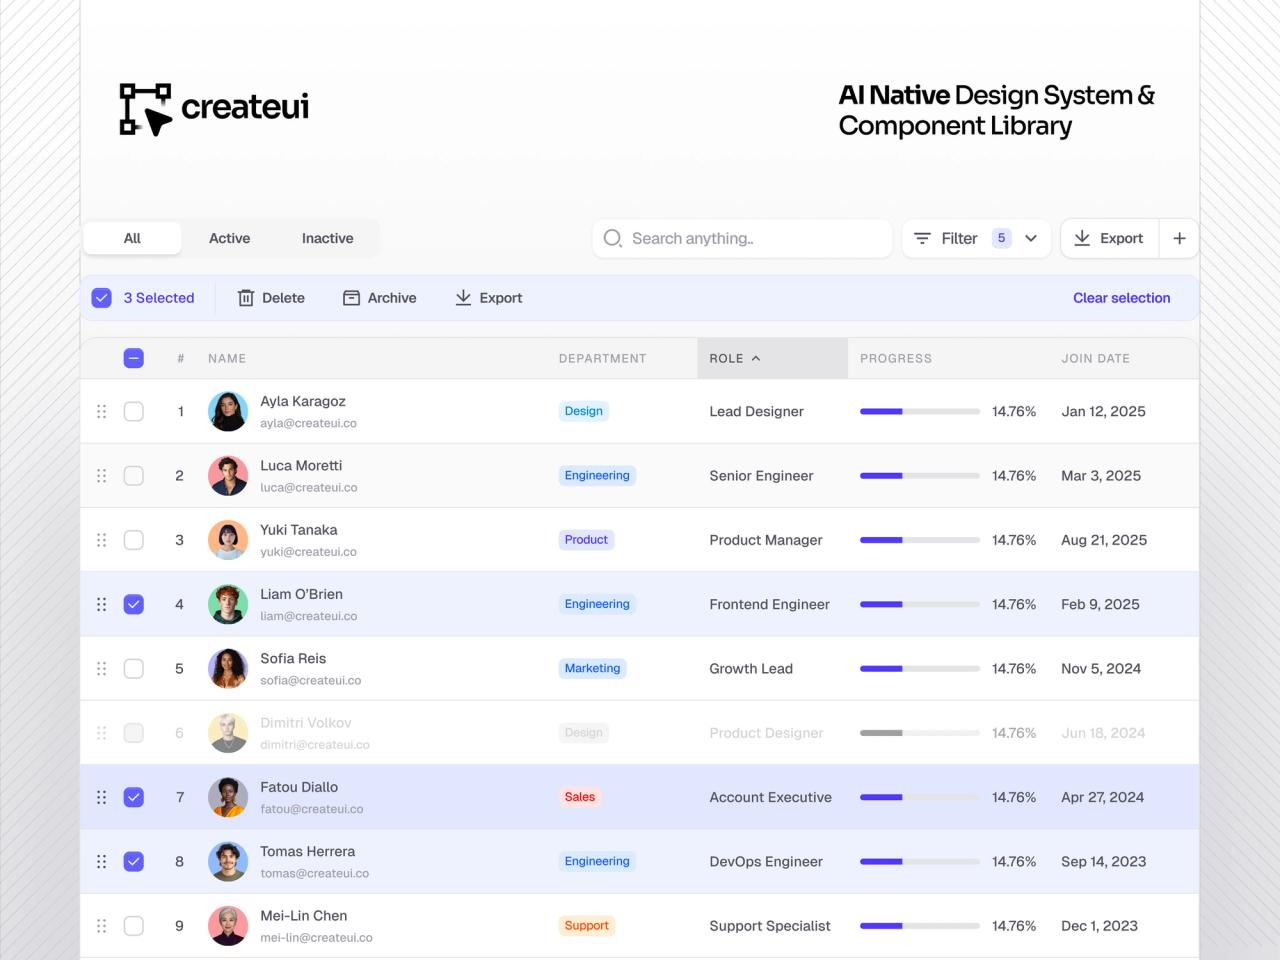Uncheck the 3 Selected checkbox
This screenshot has height=960, width=1280.
(102, 298)
